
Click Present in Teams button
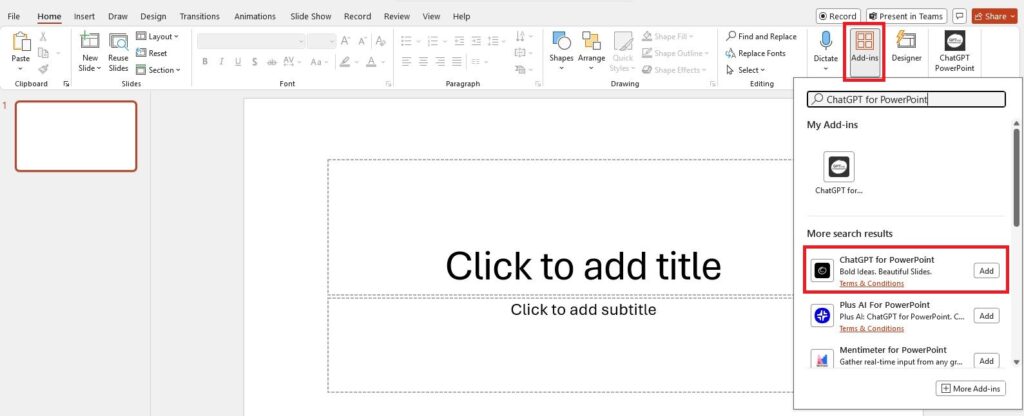906,16
